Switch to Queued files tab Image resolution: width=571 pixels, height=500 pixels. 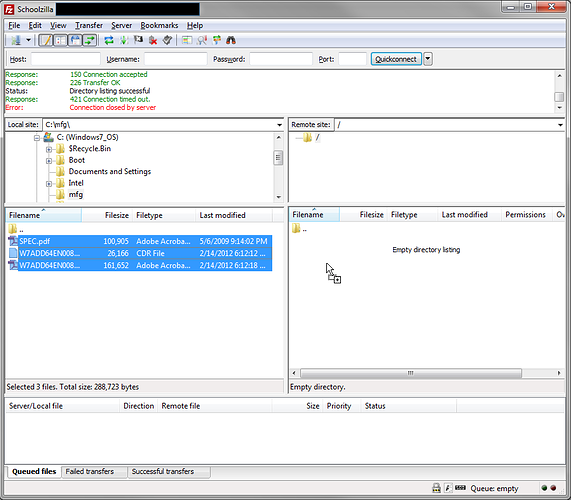pos(34,472)
